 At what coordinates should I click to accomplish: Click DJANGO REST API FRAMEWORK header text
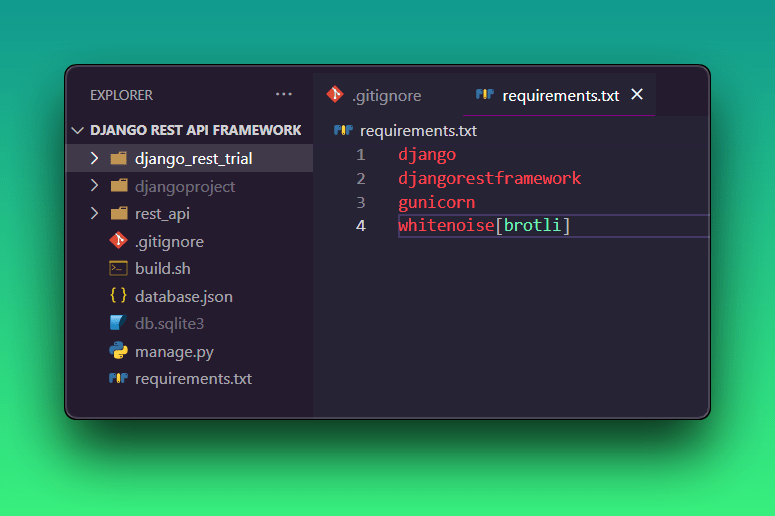pos(196,130)
